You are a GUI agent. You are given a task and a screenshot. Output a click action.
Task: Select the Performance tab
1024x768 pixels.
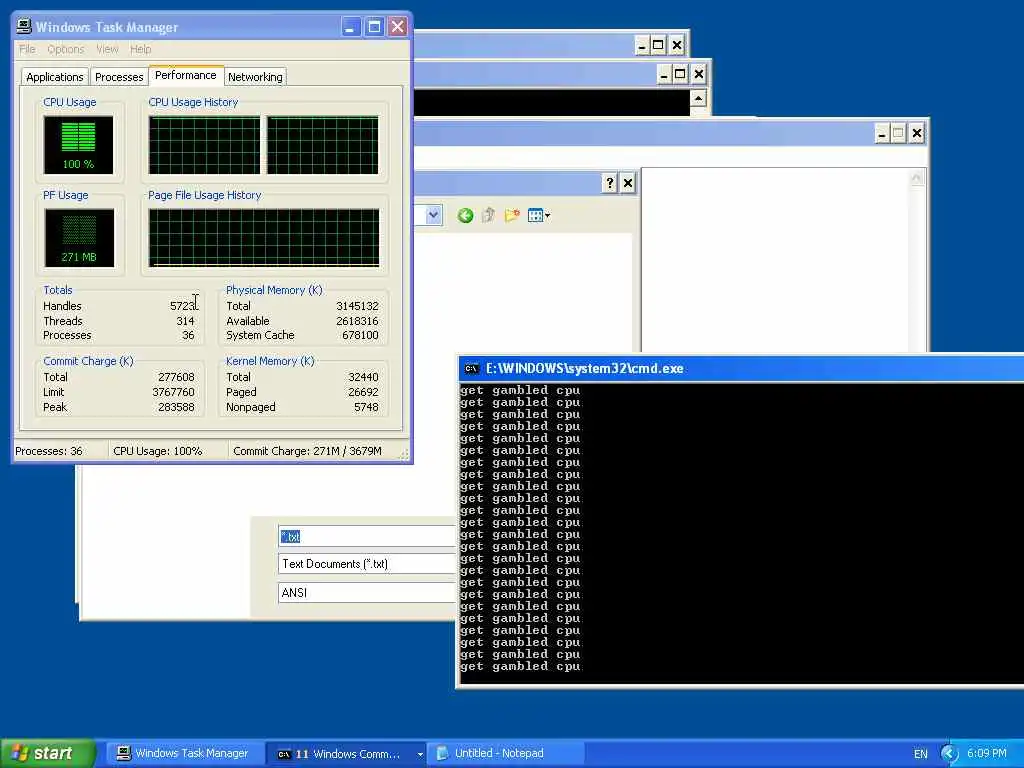point(185,75)
